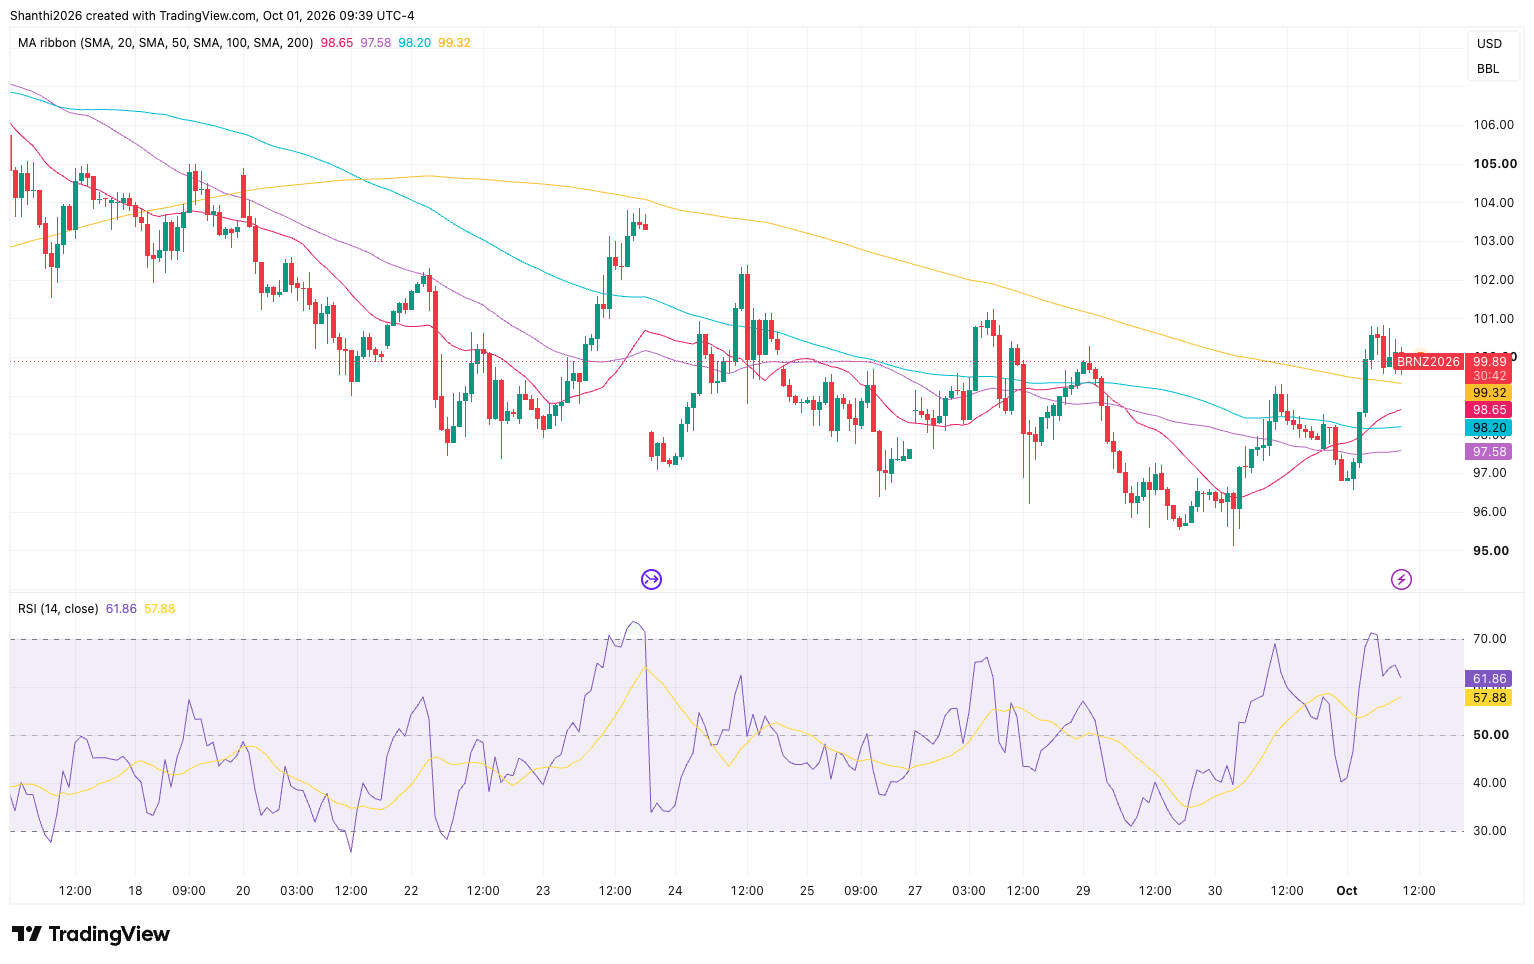
Task: Click the 101.00 price axis label
Action: (x=1494, y=319)
